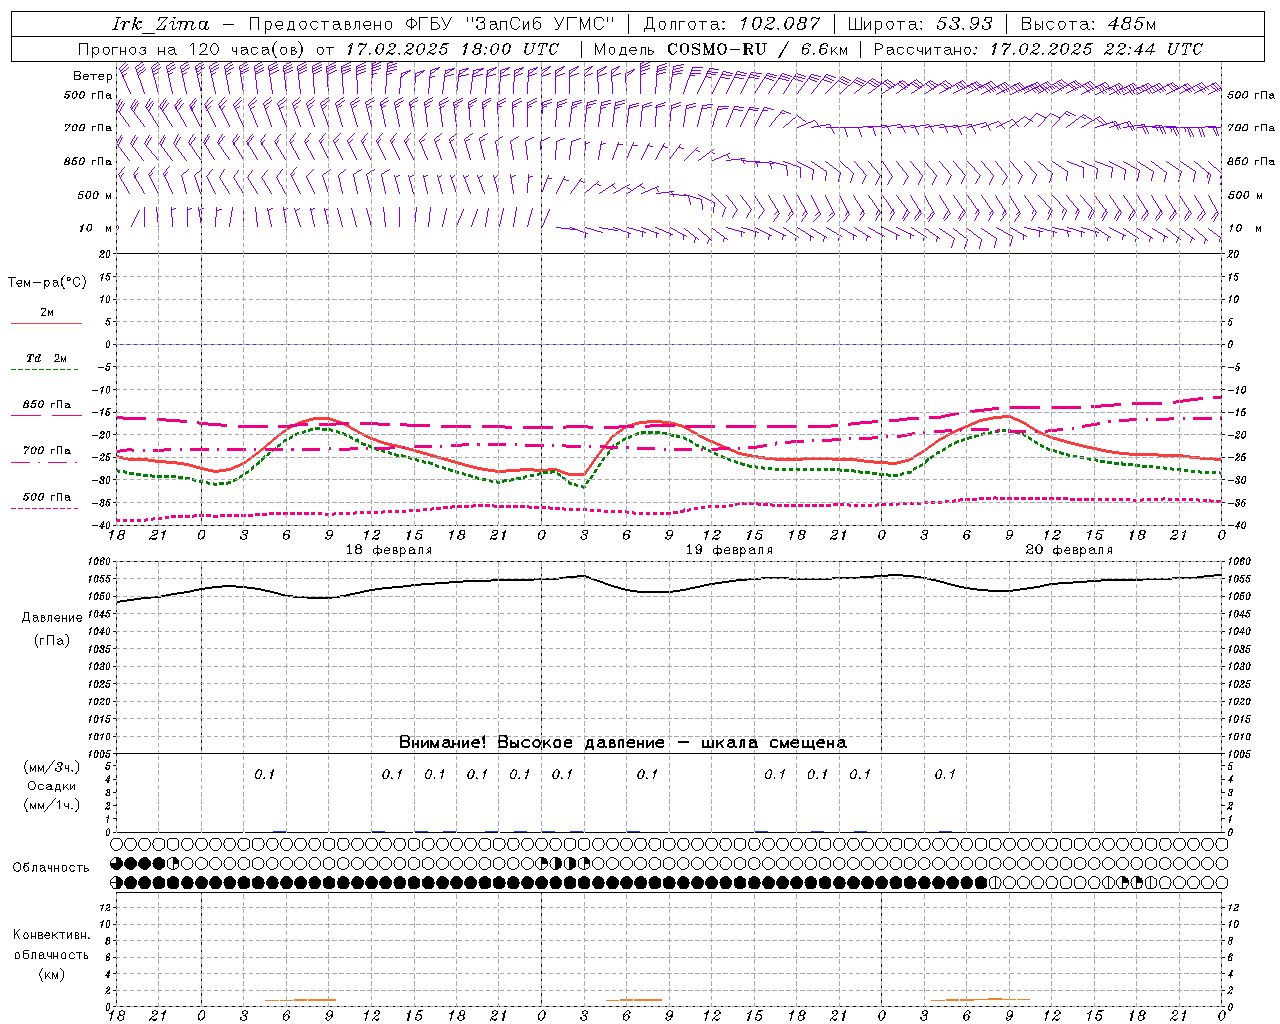
Task: Click the "(гПа)" unit label under Давление
Action: (52, 640)
